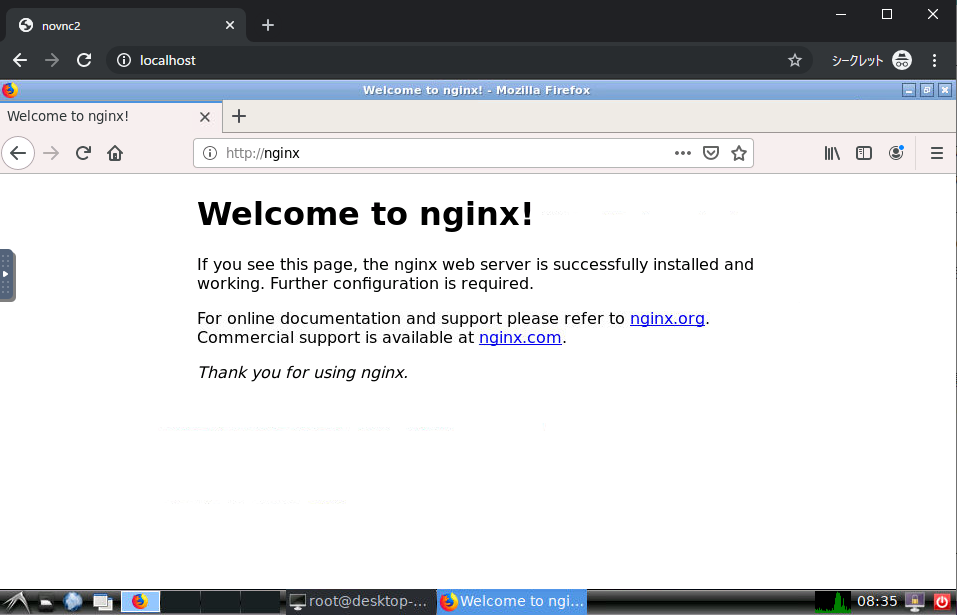Launch the web browser globe icon in taskbar

click(x=73, y=602)
